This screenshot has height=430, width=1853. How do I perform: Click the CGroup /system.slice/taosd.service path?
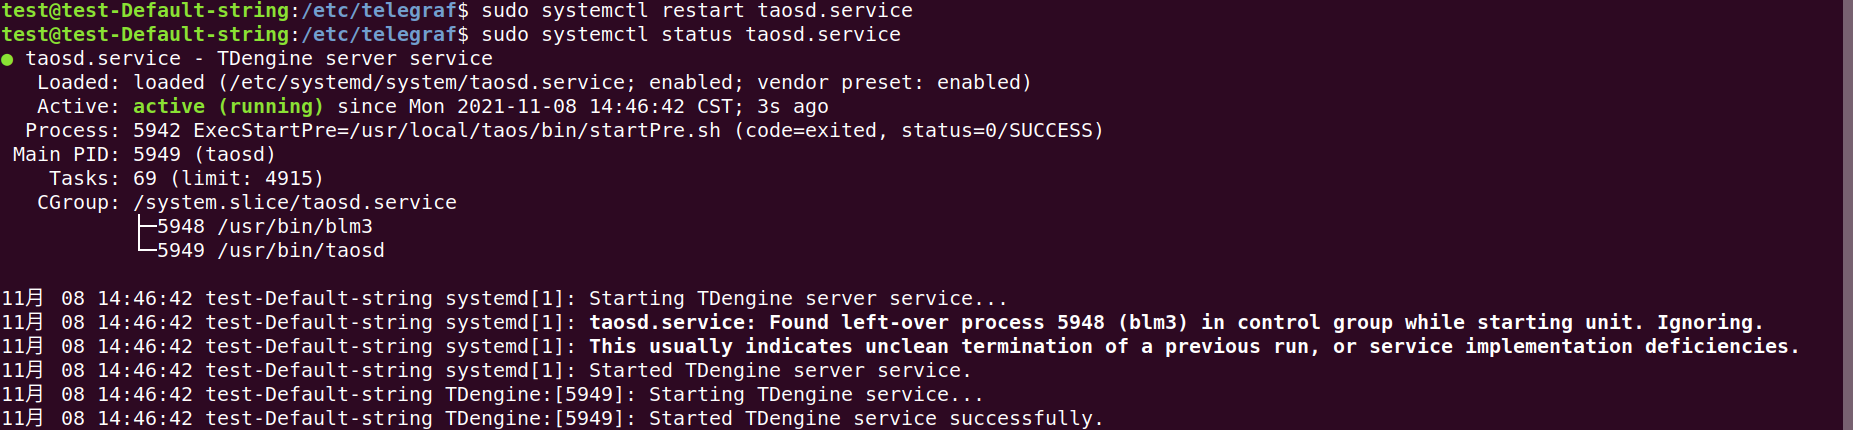point(295,203)
